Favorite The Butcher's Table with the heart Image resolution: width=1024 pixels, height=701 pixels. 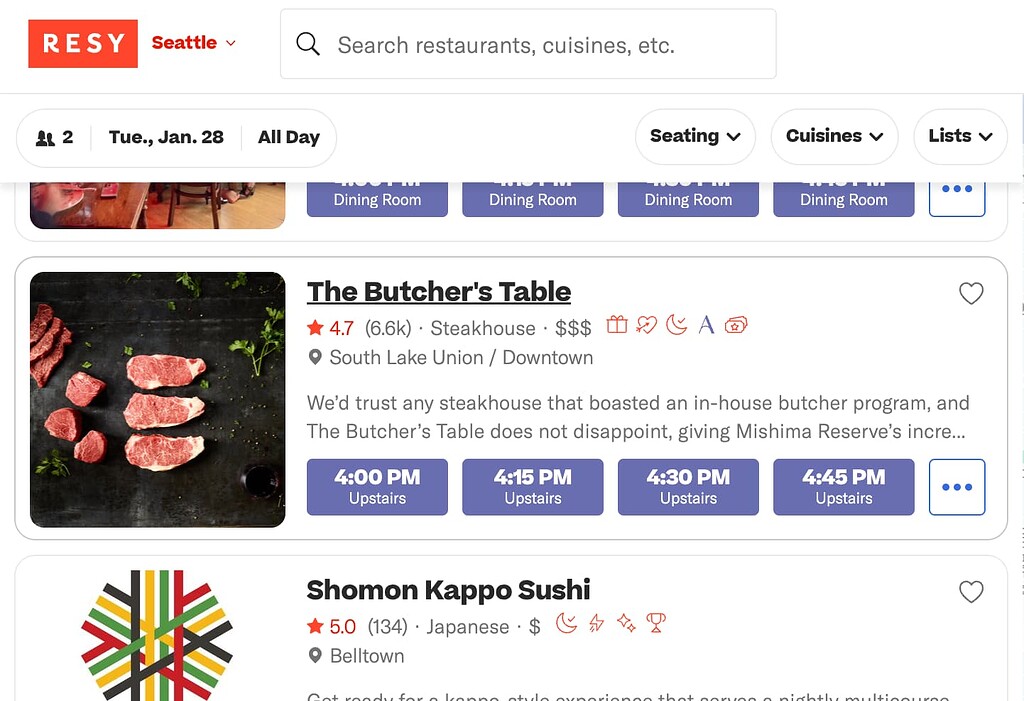click(971, 293)
